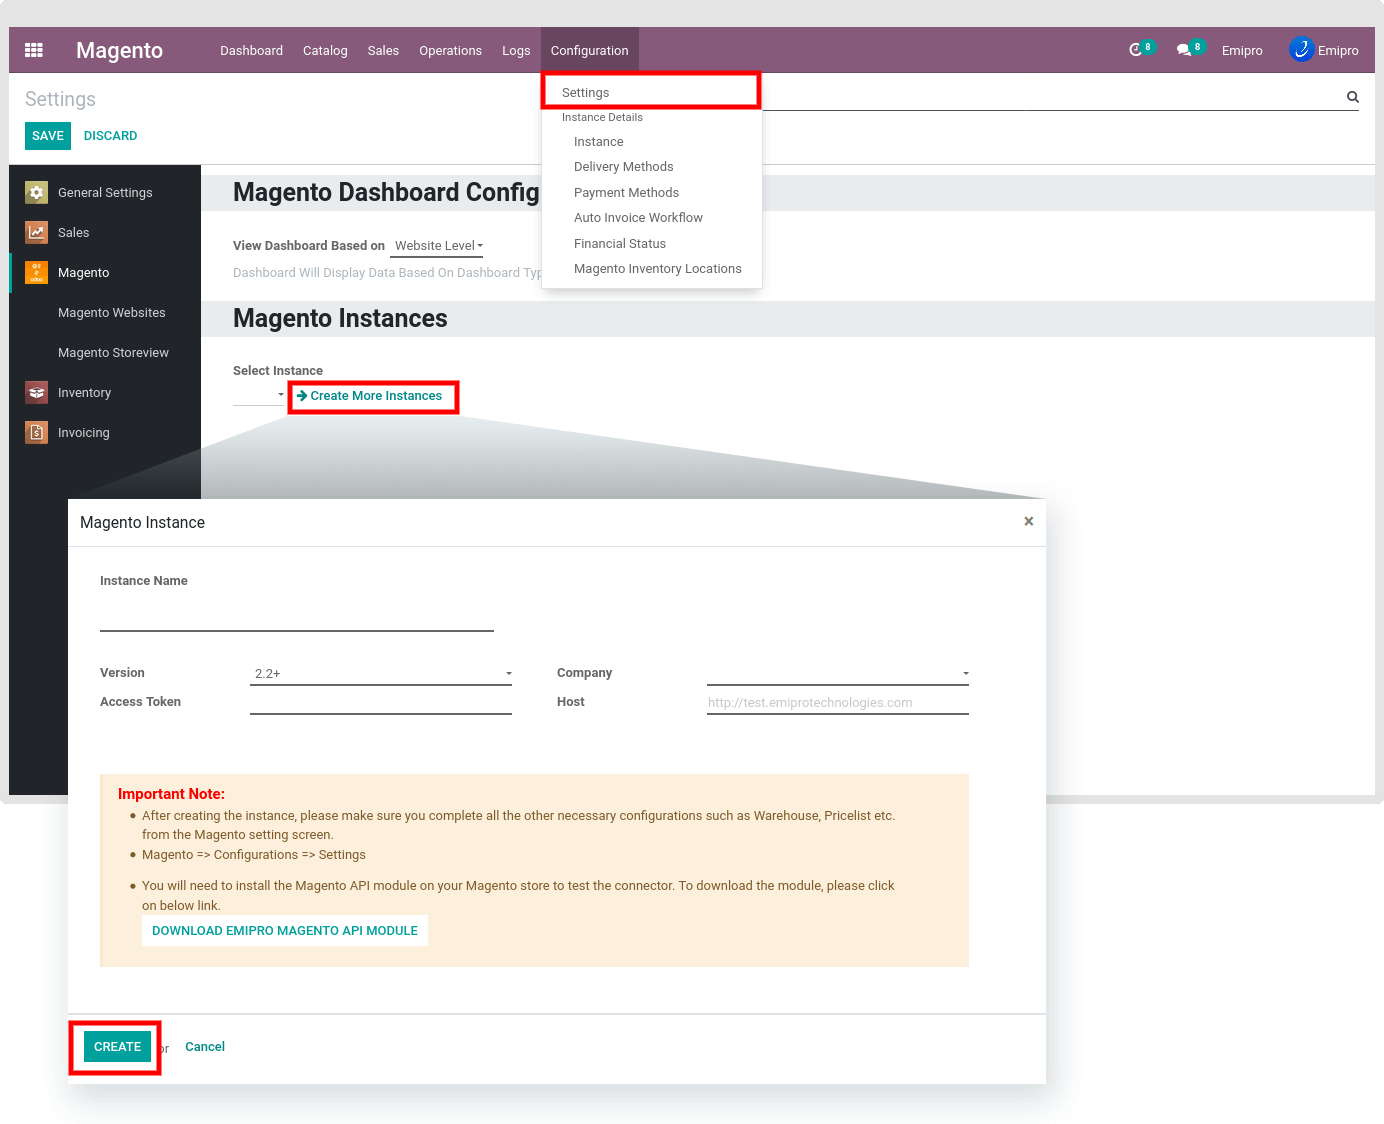Open the Catalog menu
The height and width of the screenshot is (1124, 1384).
(x=325, y=50)
